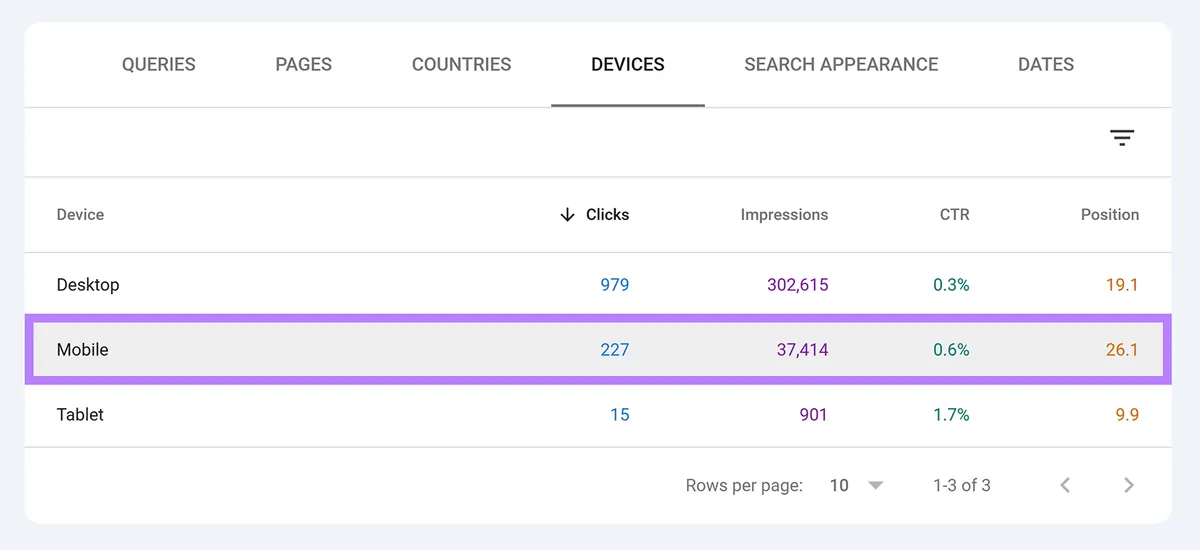Click the 1-3 of 3 pagination text

(x=962, y=485)
